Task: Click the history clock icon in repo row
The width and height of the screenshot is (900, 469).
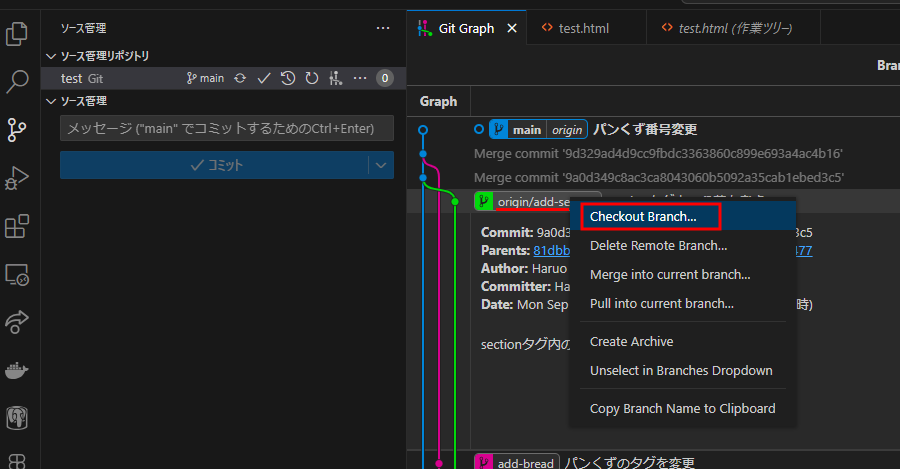Action: pos(288,78)
